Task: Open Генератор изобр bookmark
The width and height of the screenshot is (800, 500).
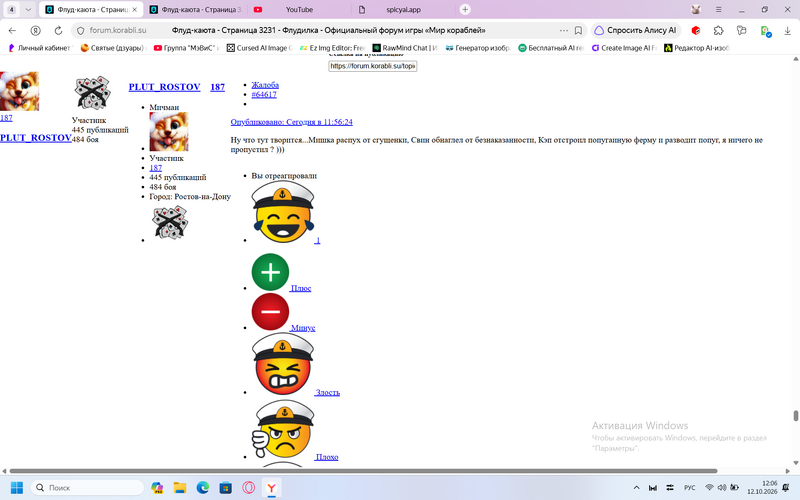Action: point(478,48)
